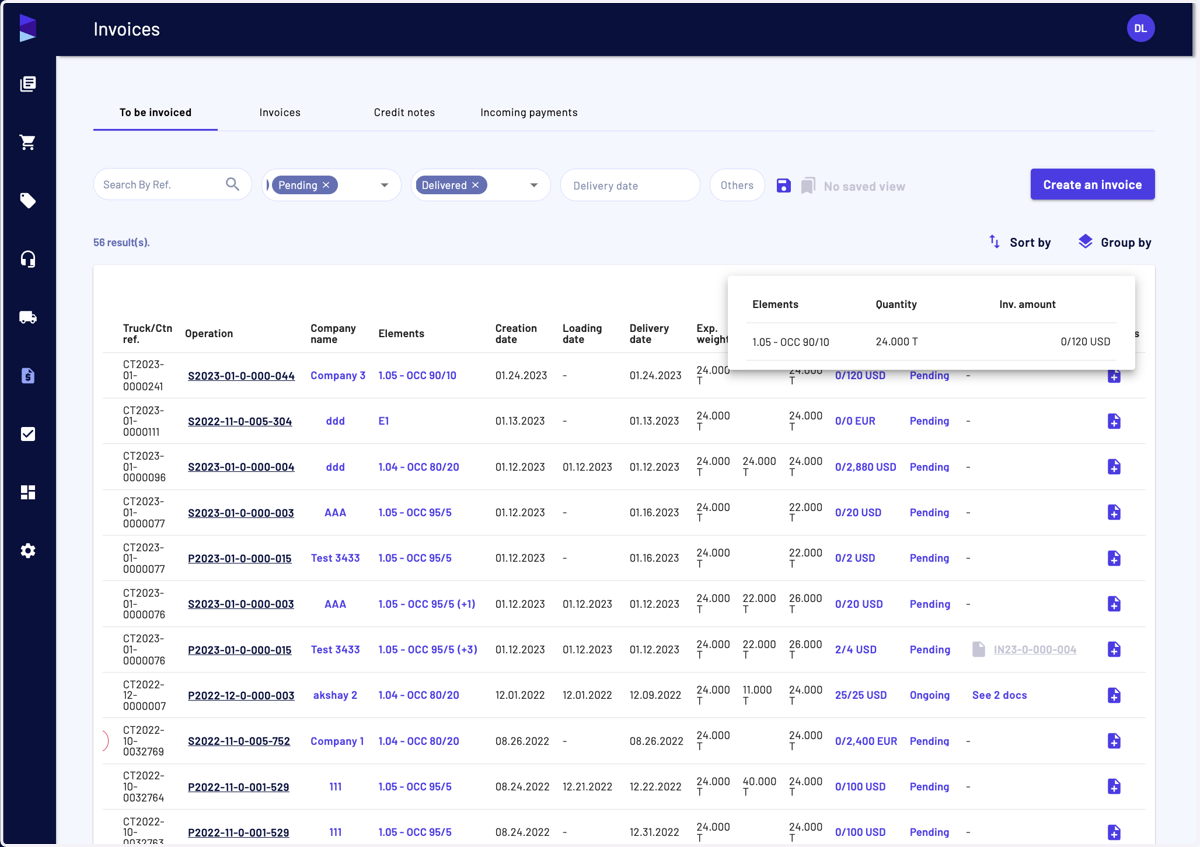The image size is (1200, 847).
Task: Open invoice IN23-0-000-004 link
Action: (1035, 649)
